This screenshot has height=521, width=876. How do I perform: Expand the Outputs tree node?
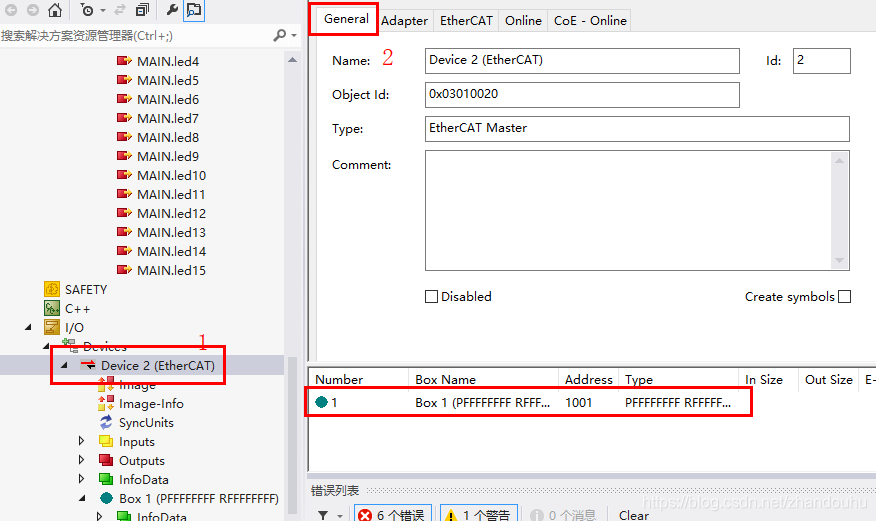pos(82,460)
